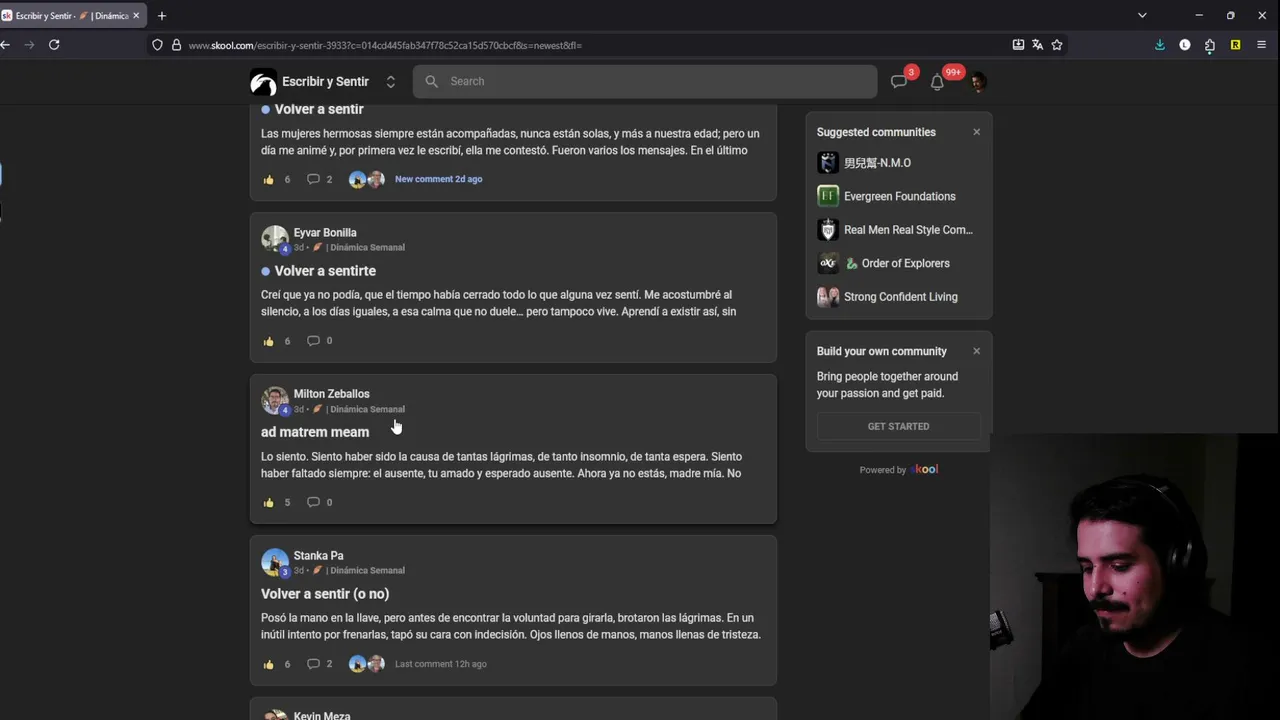Click the Kevin Meza author name

322,716
